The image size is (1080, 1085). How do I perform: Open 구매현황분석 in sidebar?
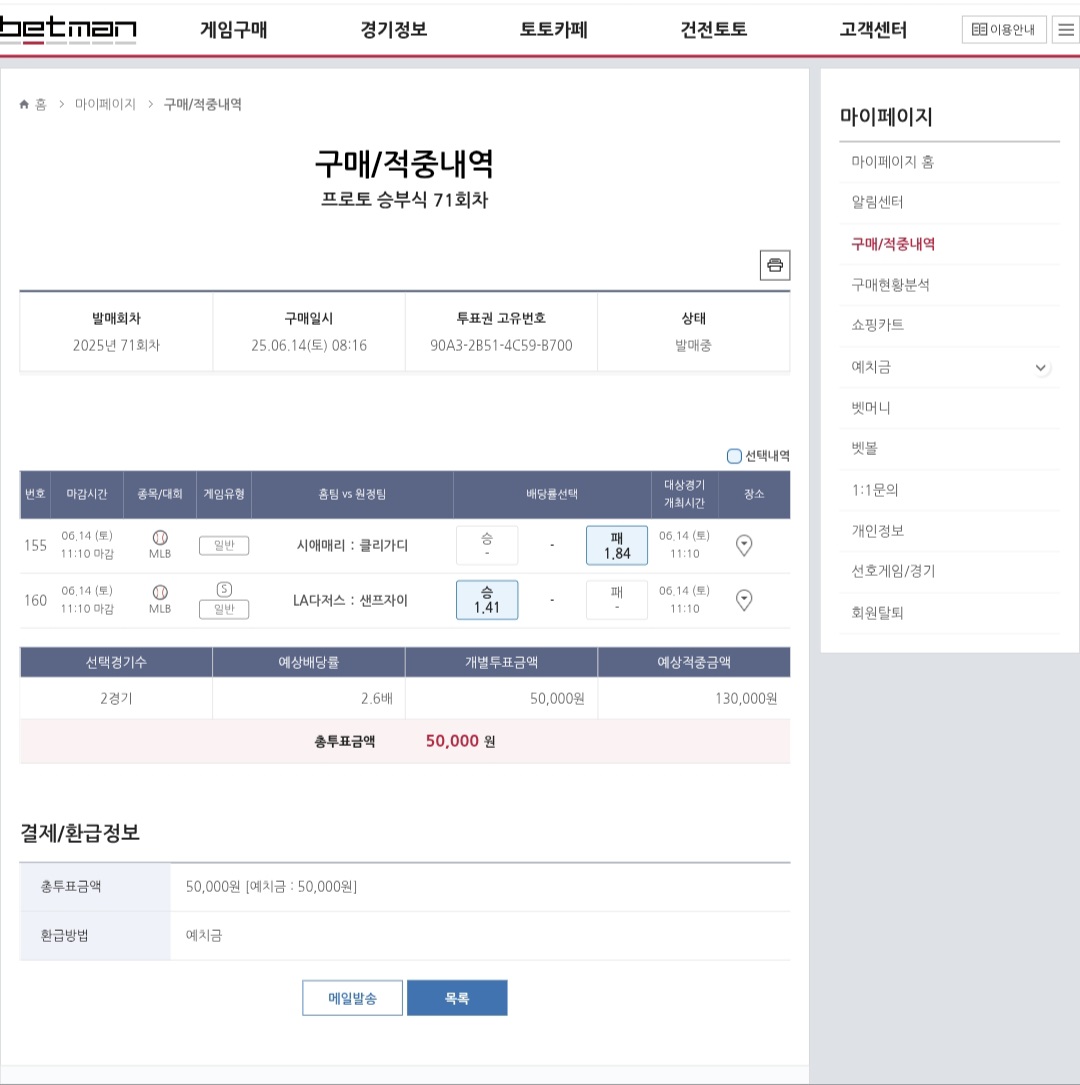(890, 285)
